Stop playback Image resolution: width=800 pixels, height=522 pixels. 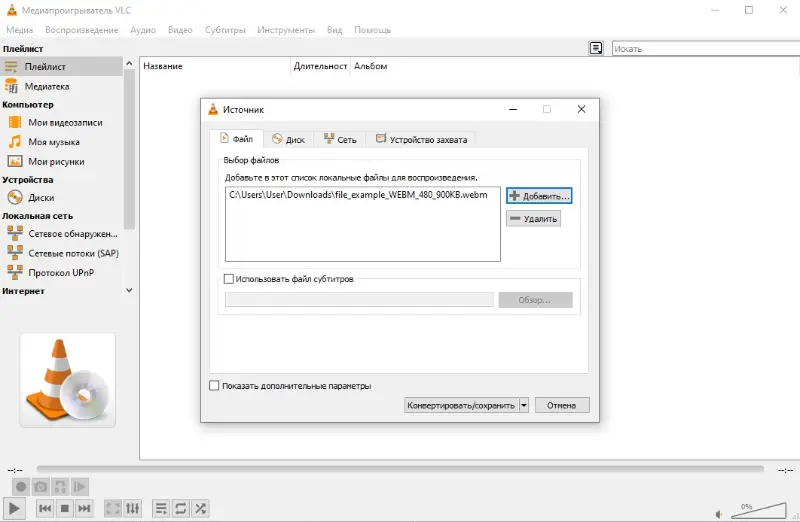tap(65, 508)
